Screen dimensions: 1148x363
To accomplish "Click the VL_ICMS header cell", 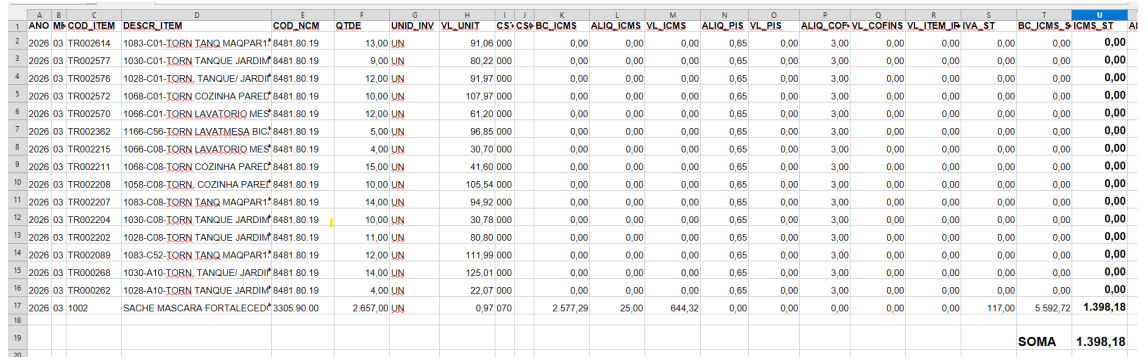I will click(672, 26).
